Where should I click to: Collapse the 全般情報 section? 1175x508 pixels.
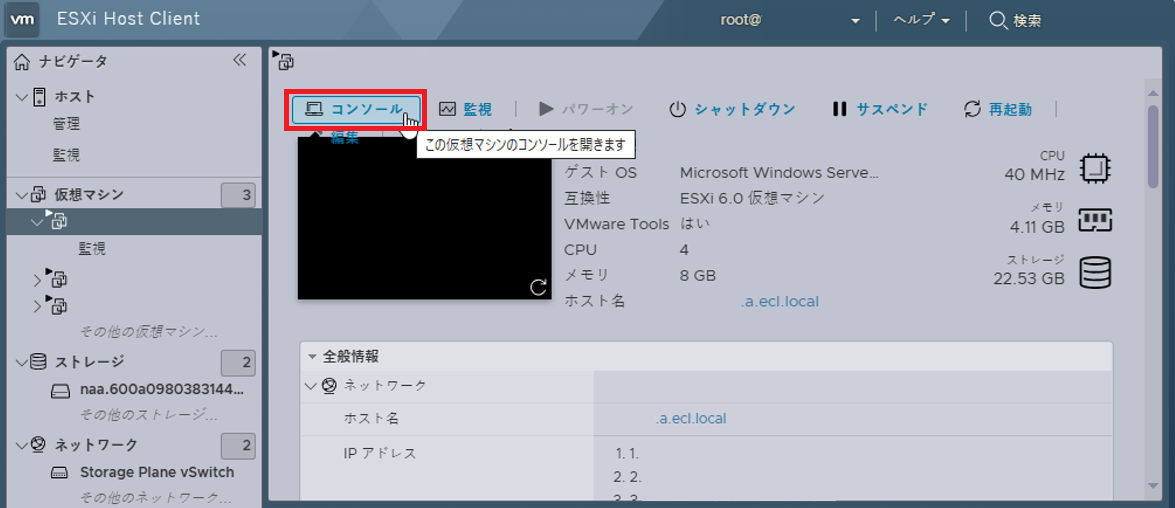pos(312,357)
